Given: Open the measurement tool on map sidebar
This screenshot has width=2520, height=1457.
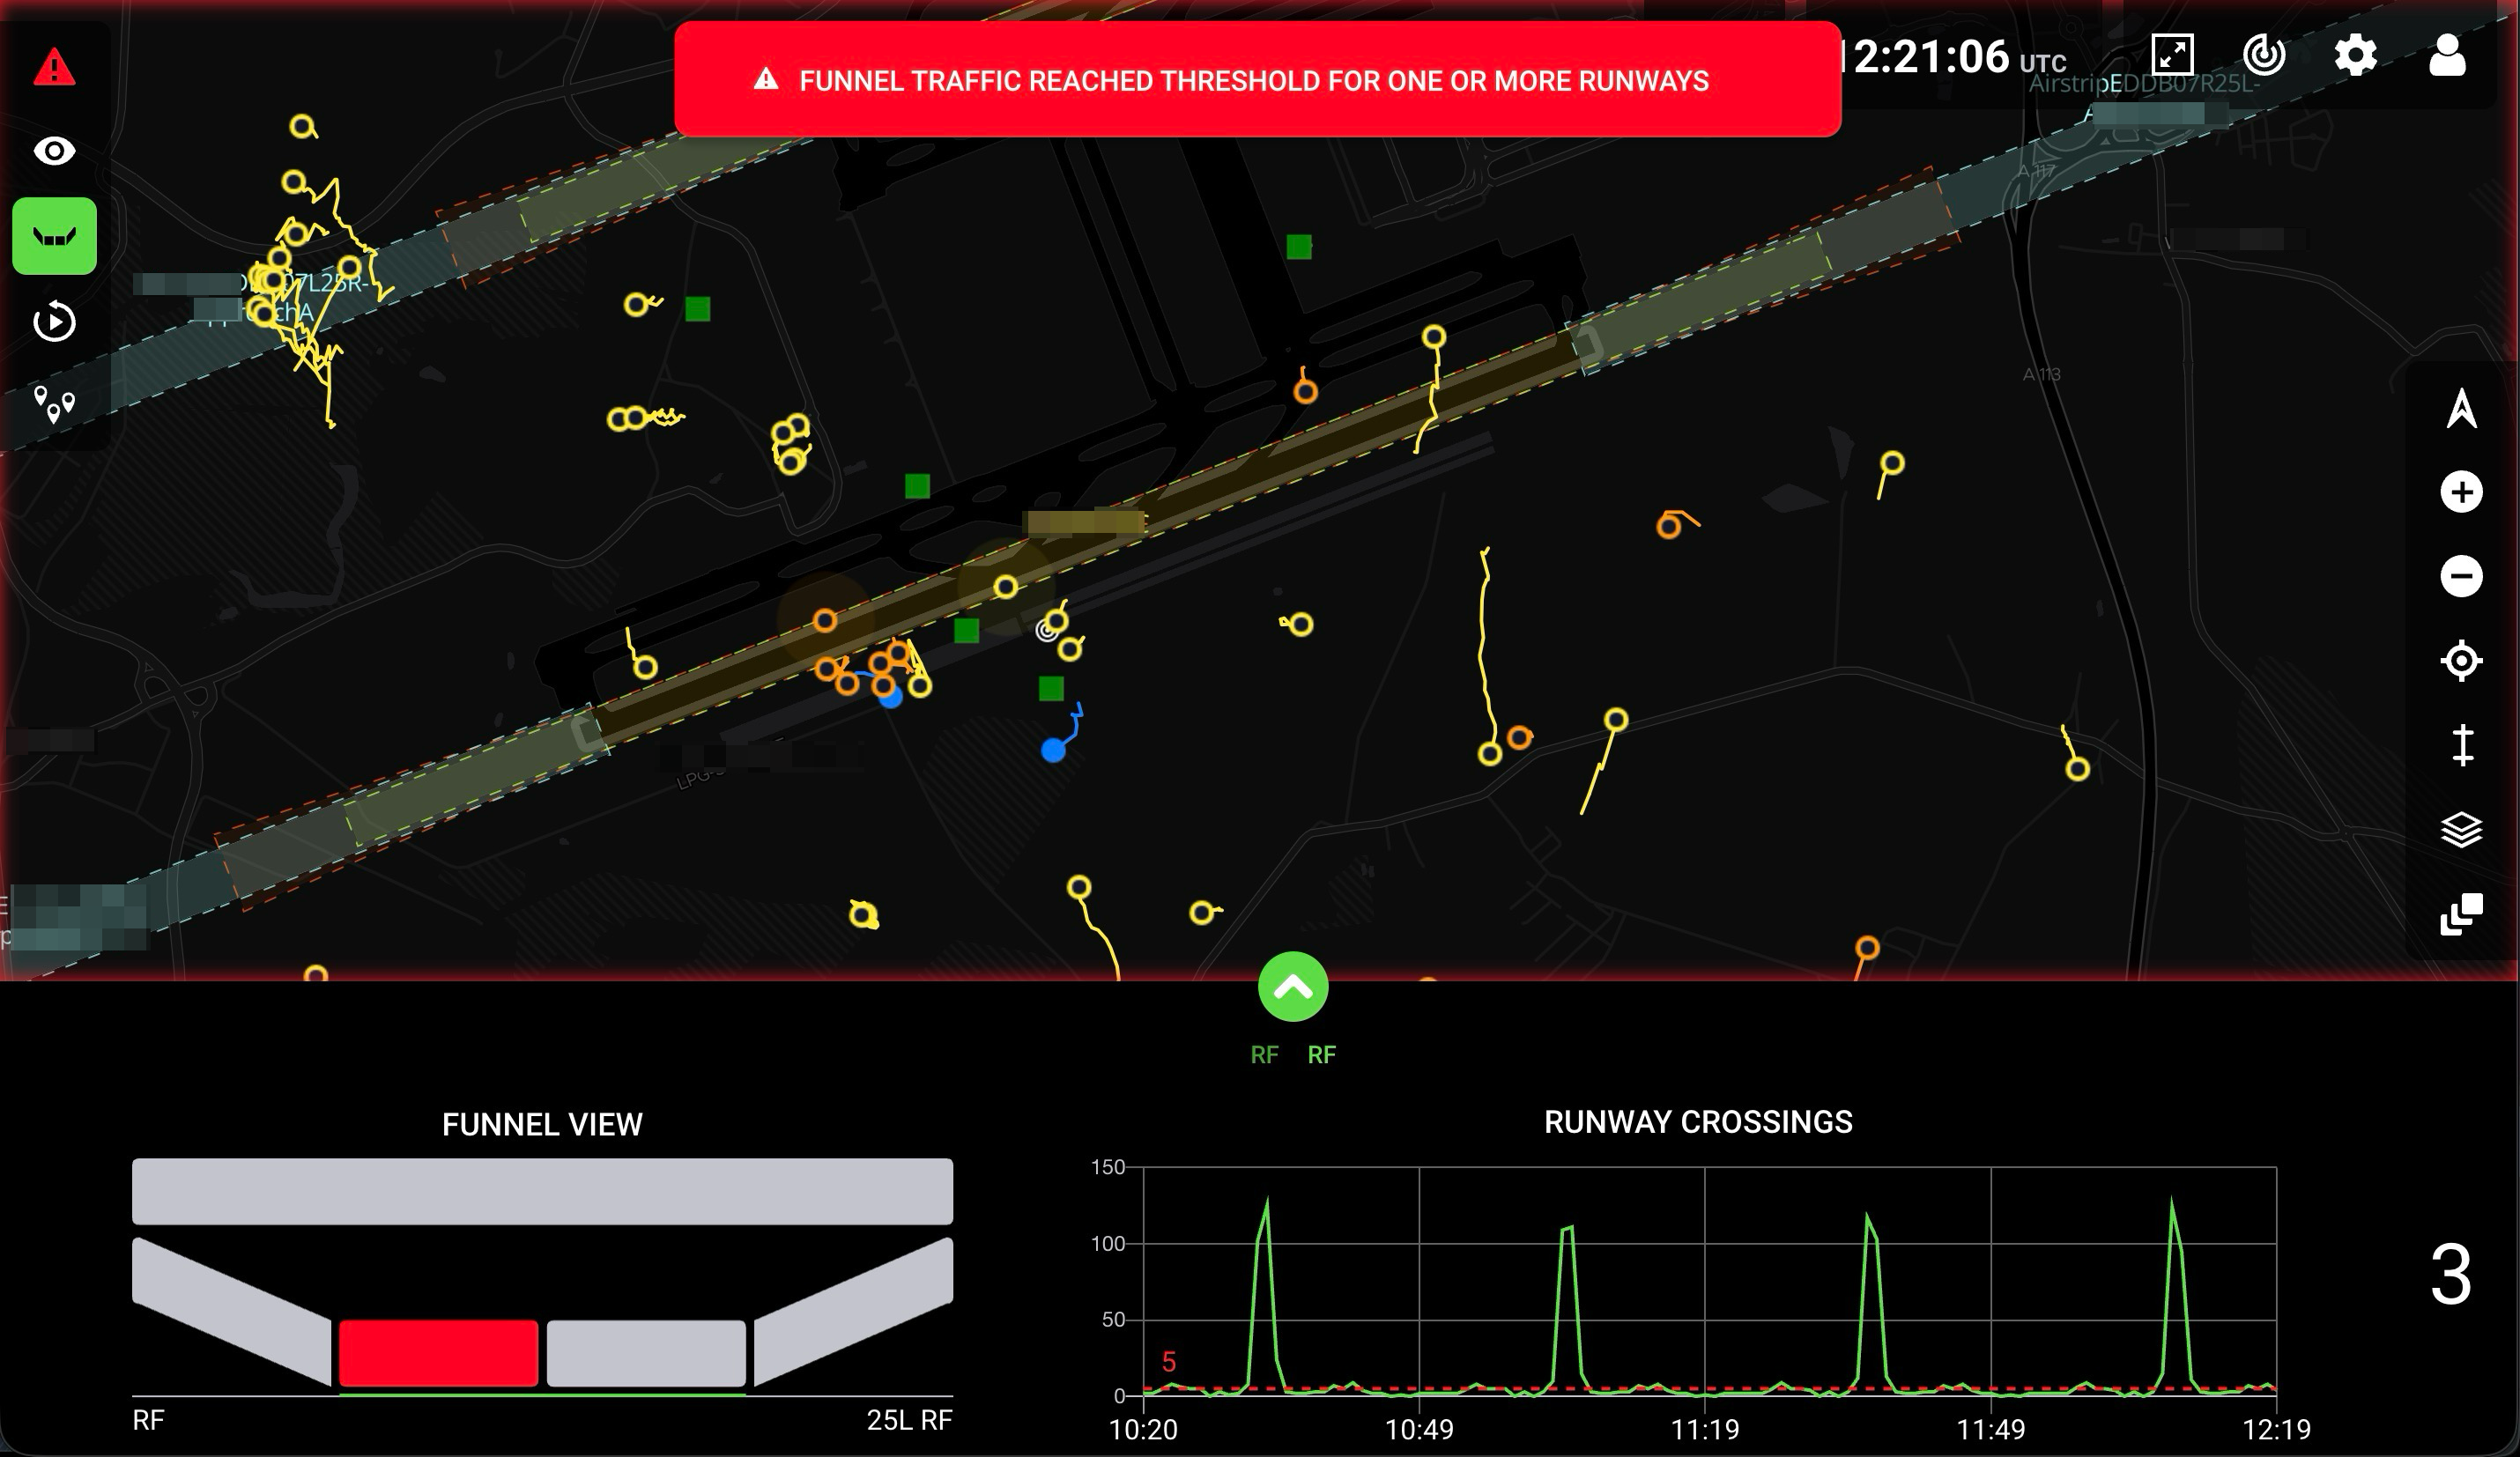Looking at the screenshot, I should 2463,742.
